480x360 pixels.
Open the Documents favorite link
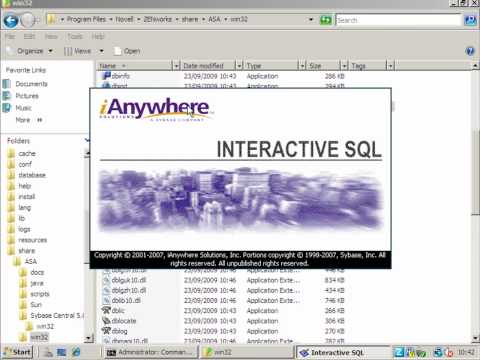click(x=31, y=84)
